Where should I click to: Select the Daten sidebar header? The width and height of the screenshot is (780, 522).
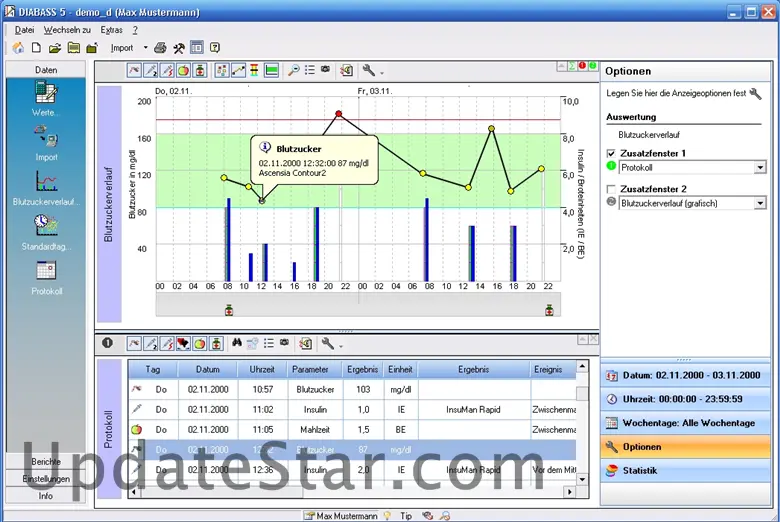pos(46,70)
